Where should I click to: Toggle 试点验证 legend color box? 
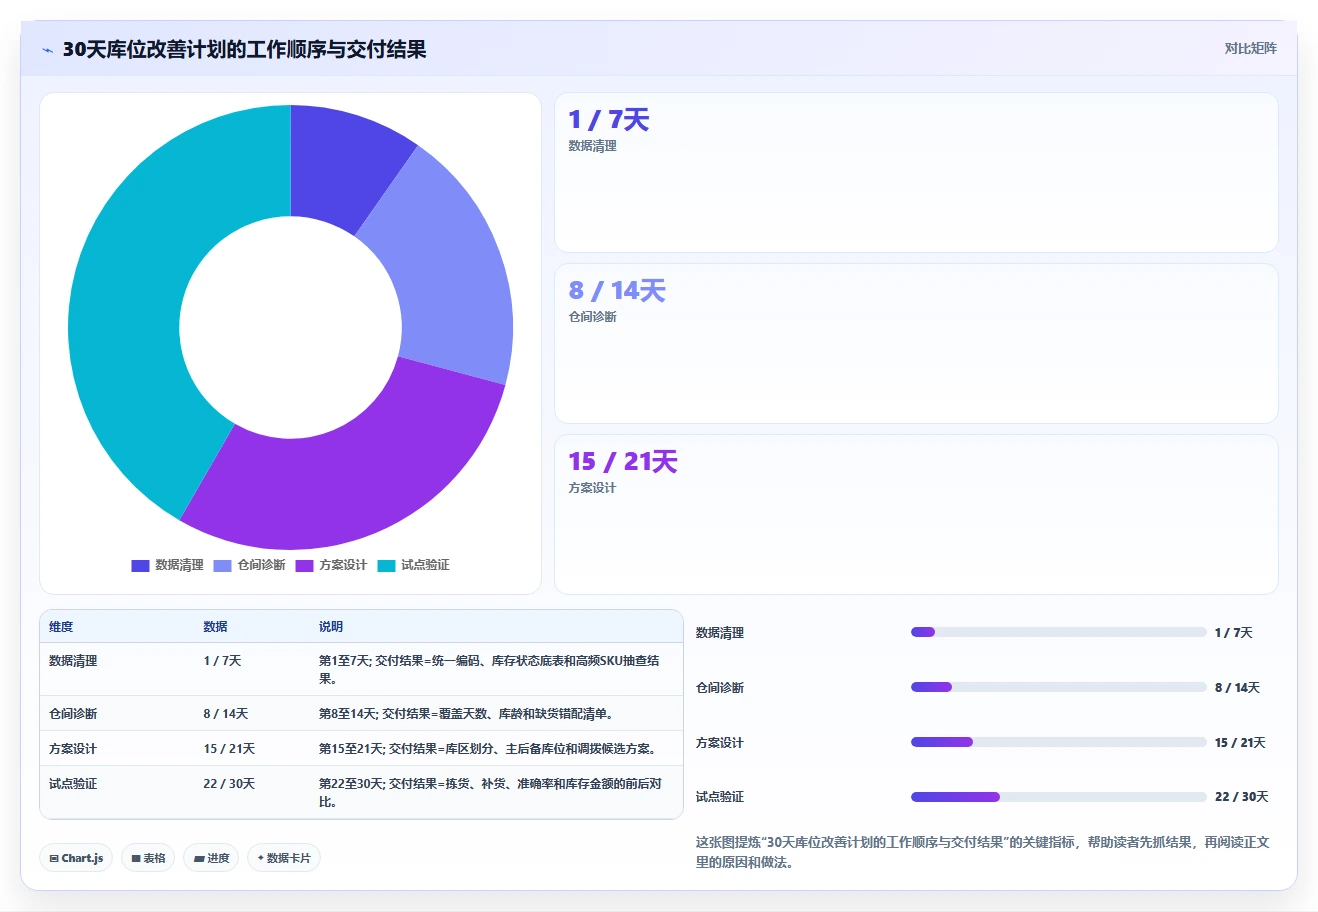(x=386, y=566)
